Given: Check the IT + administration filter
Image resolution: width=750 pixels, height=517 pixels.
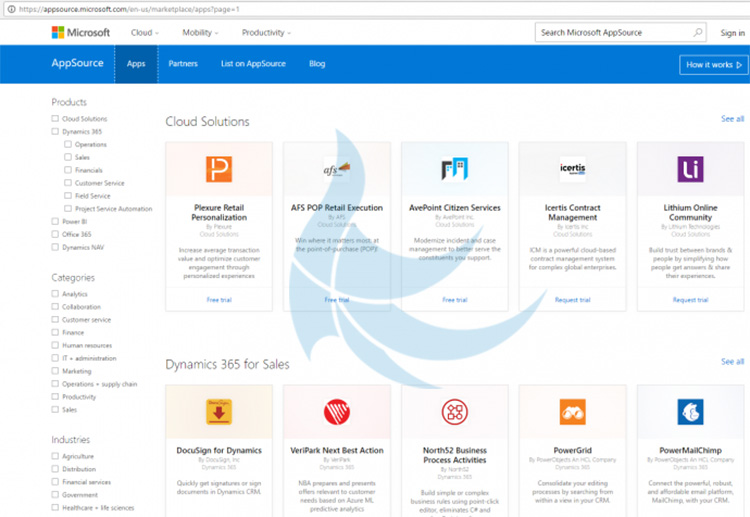Looking at the screenshot, I should click(55, 358).
